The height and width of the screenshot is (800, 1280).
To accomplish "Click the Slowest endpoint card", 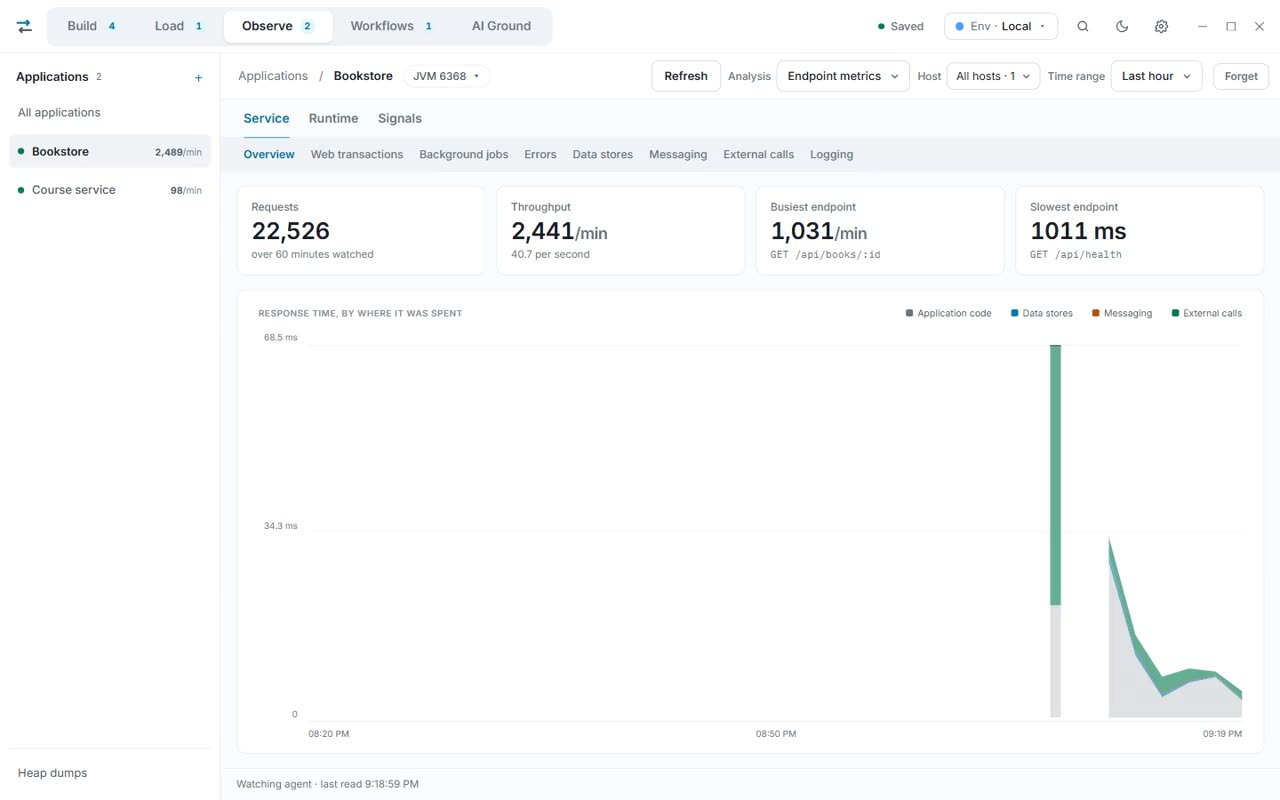I will (1140, 231).
